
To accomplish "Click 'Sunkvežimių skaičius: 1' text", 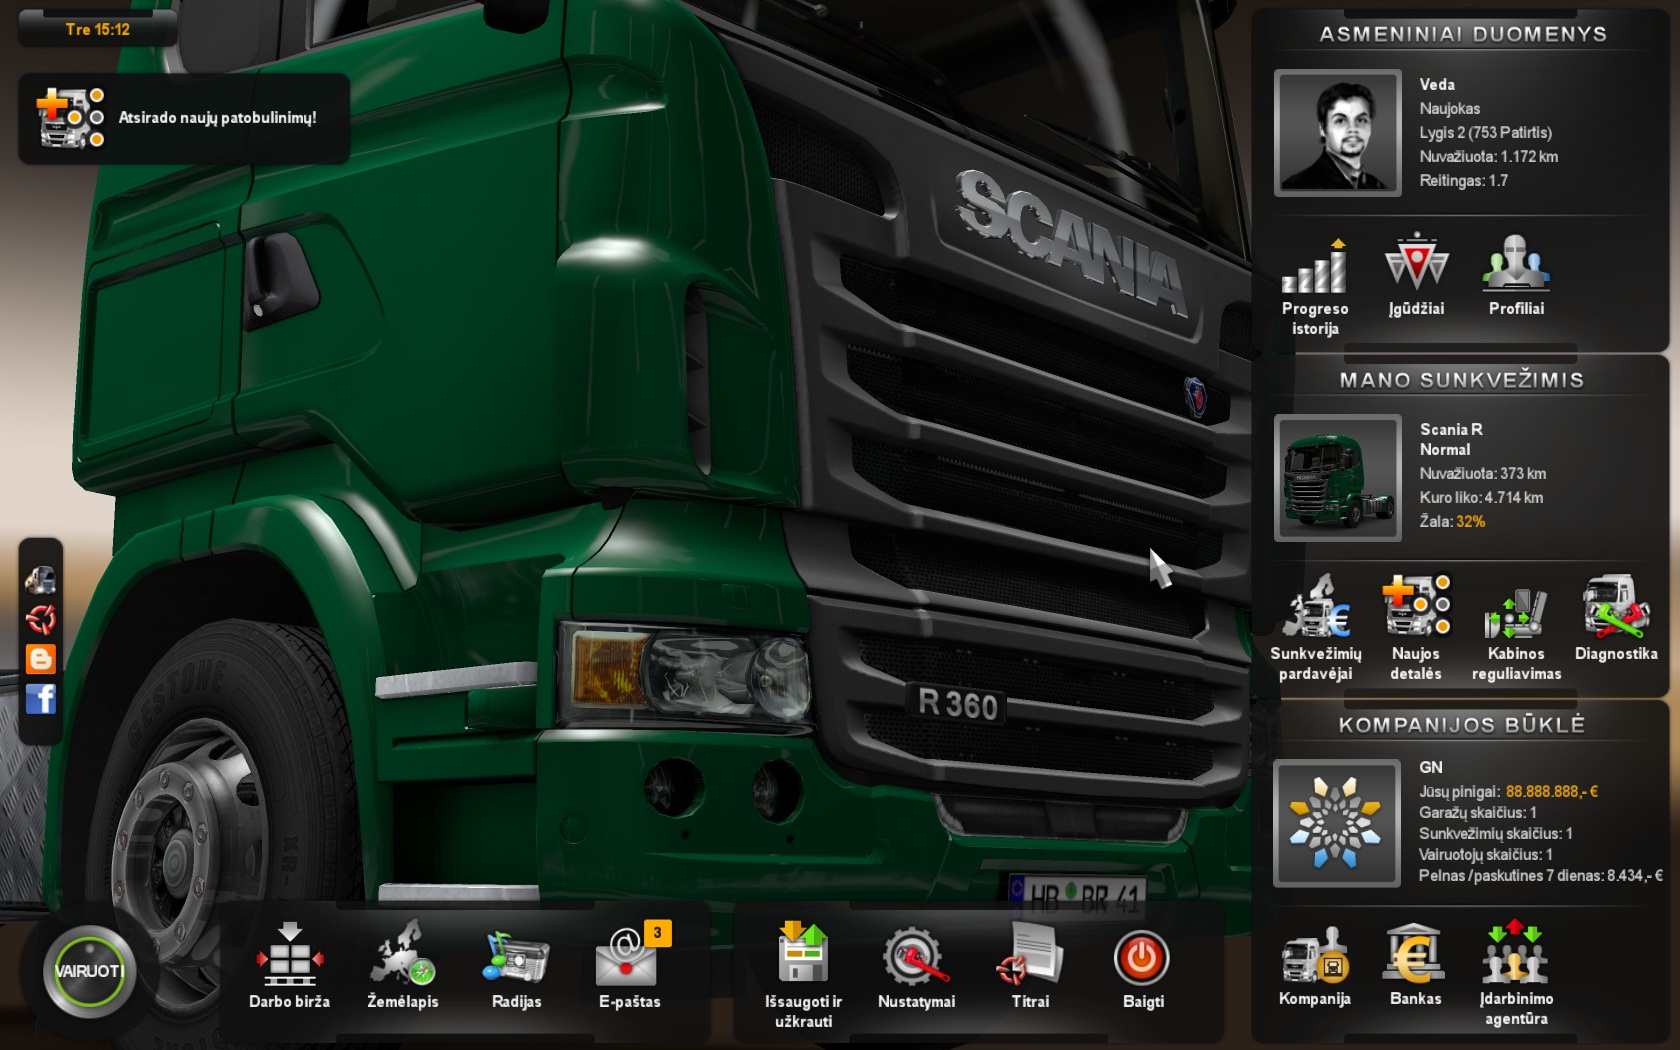I will (1495, 834).
